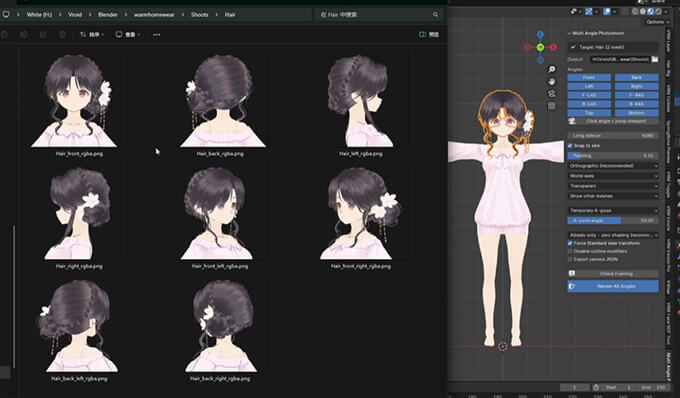
Task: Select Hair_front_right_rgba.png thumbnail
Action: [361, 214]
